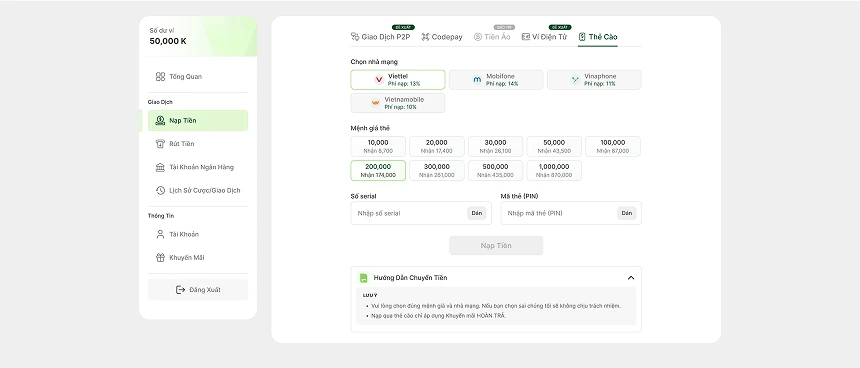Image resolution: width=860 pixels, height=368 pixels.
Task: Click the Mobifone logo icon
Action: [x=477, y=80]
